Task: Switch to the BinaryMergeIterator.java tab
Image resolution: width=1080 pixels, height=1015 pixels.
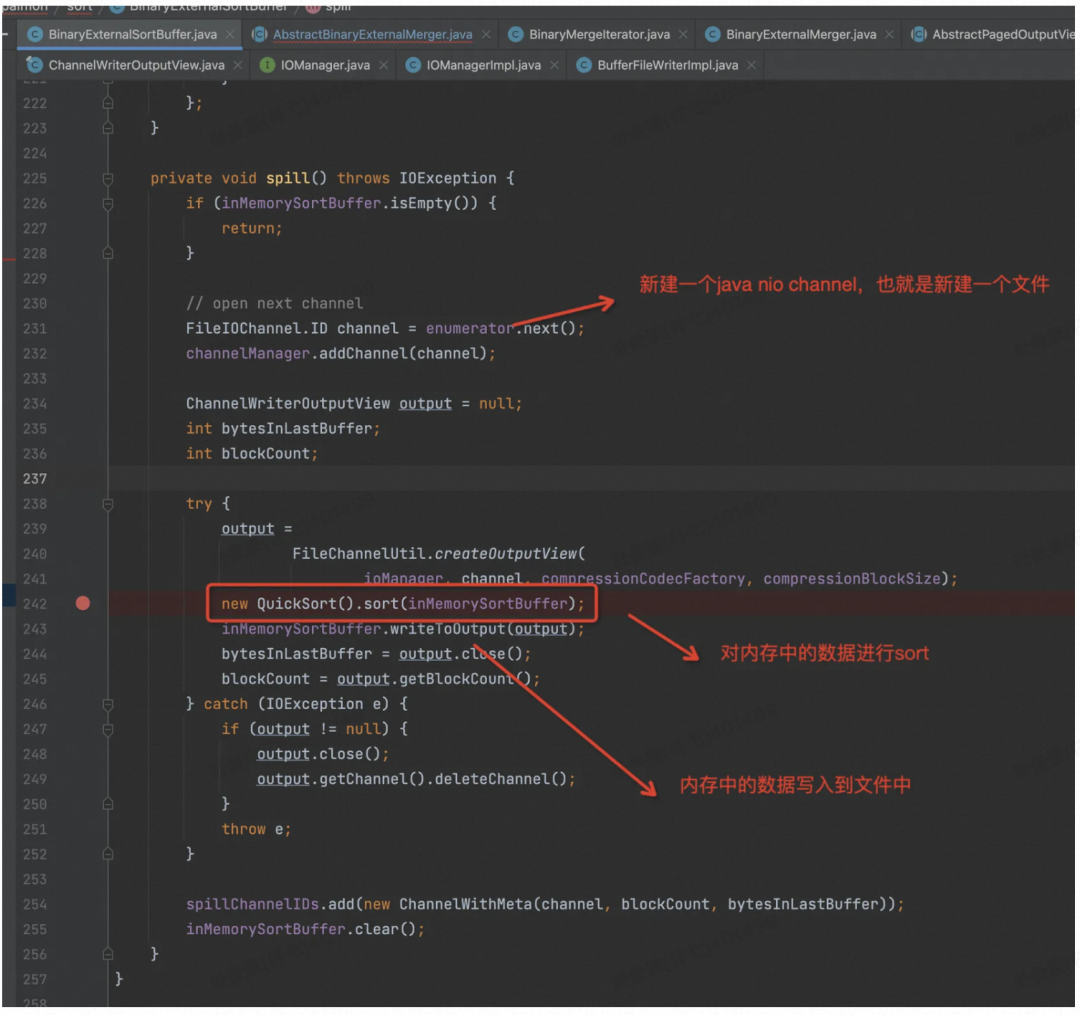Action: (599, 34)
